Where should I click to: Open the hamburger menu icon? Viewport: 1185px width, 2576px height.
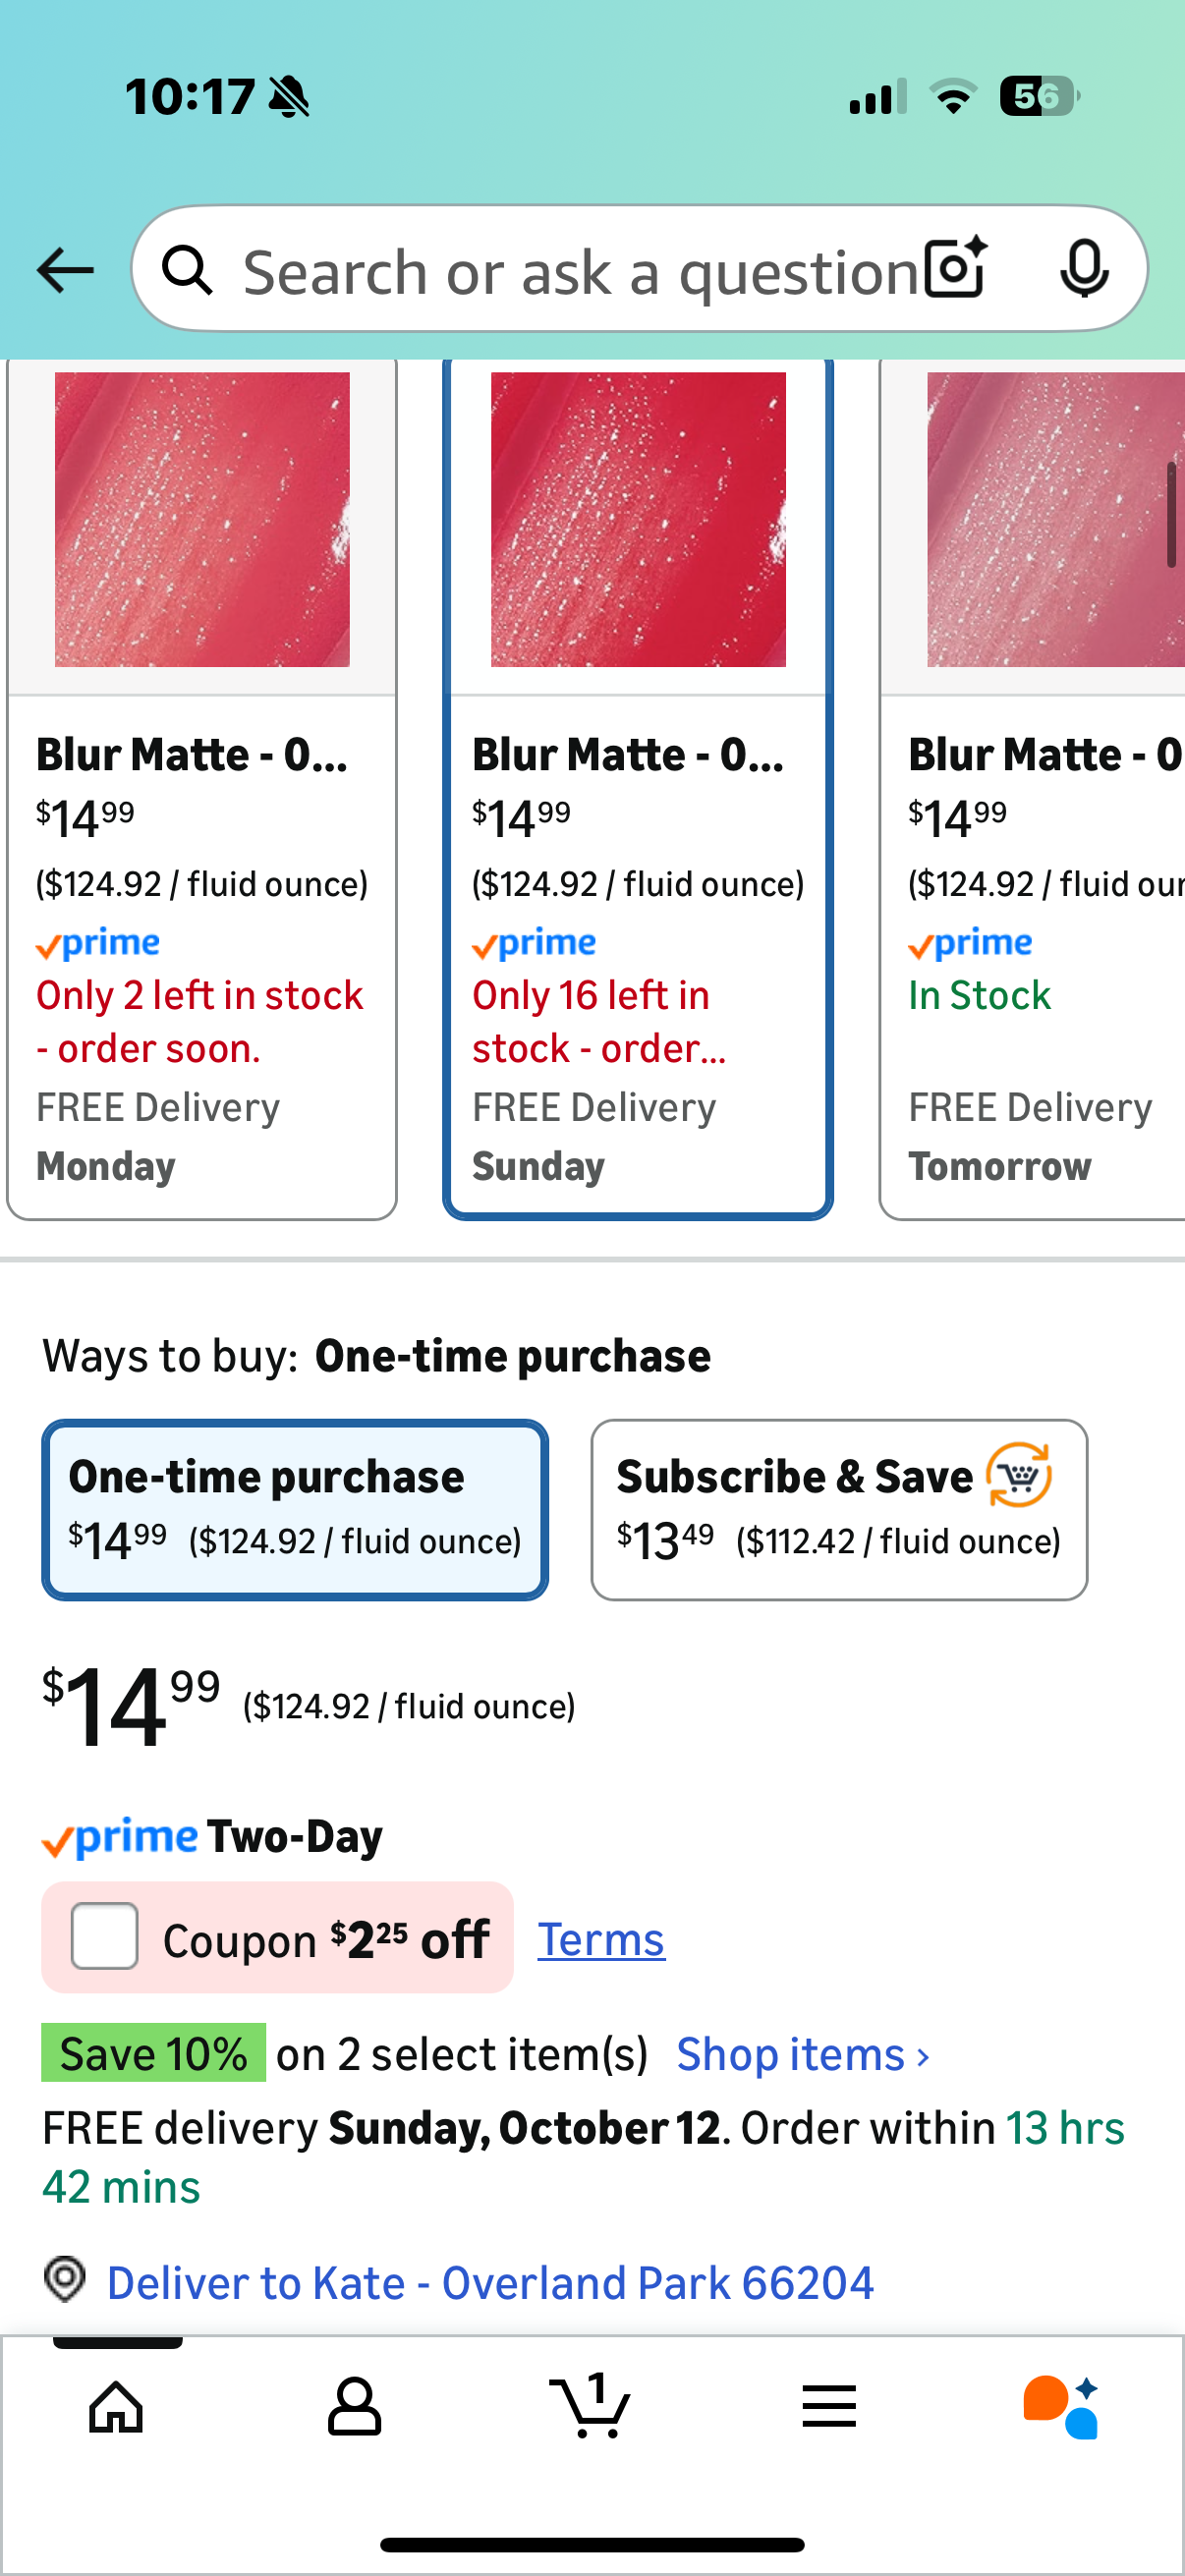828,2406
